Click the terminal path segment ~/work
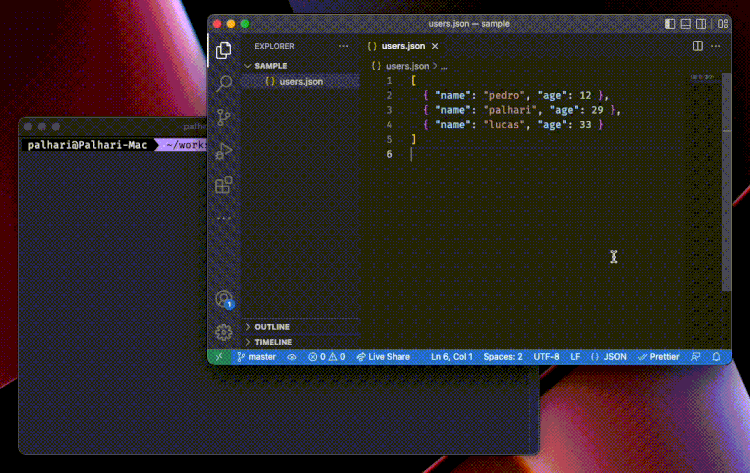Screen dimensions: 750x473 coord(186,145)
